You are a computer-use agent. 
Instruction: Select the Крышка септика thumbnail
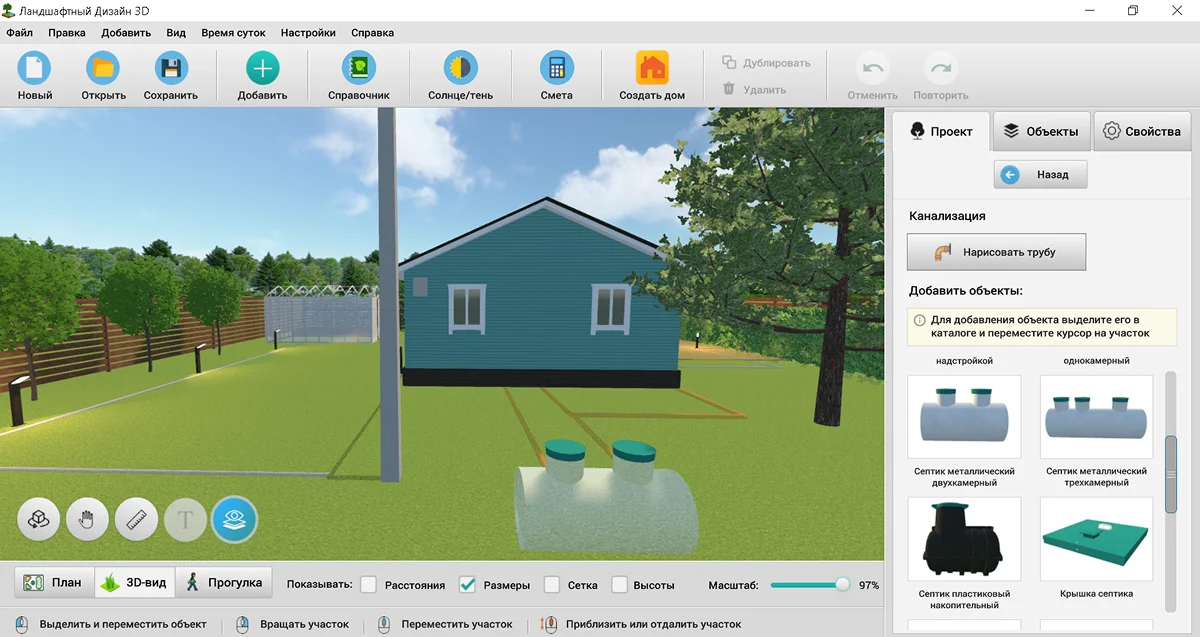[x=1096, y=538]
